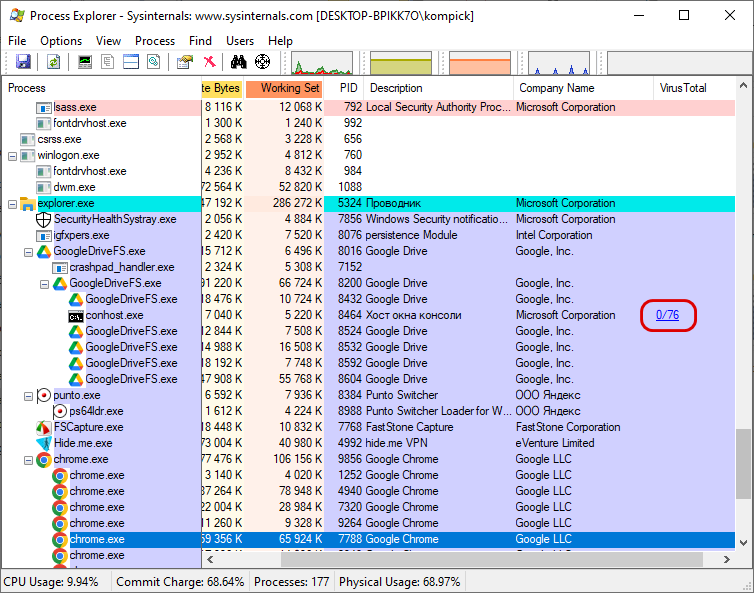Open the 0/76 VirusTotal result link
Image resolution: width=754 pixels, height=593 pixels.
click(x=667, y=315)
